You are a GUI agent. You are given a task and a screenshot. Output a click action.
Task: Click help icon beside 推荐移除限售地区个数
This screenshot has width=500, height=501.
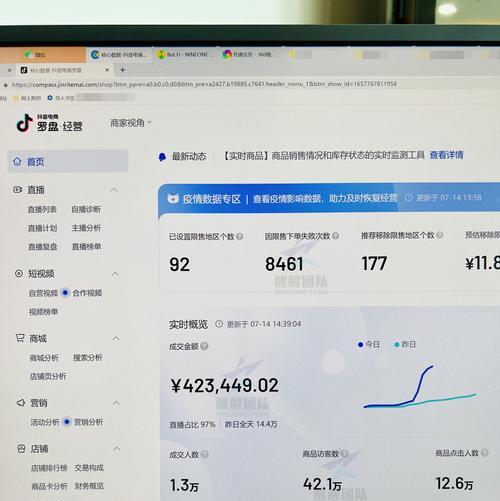tap(440, 235)
